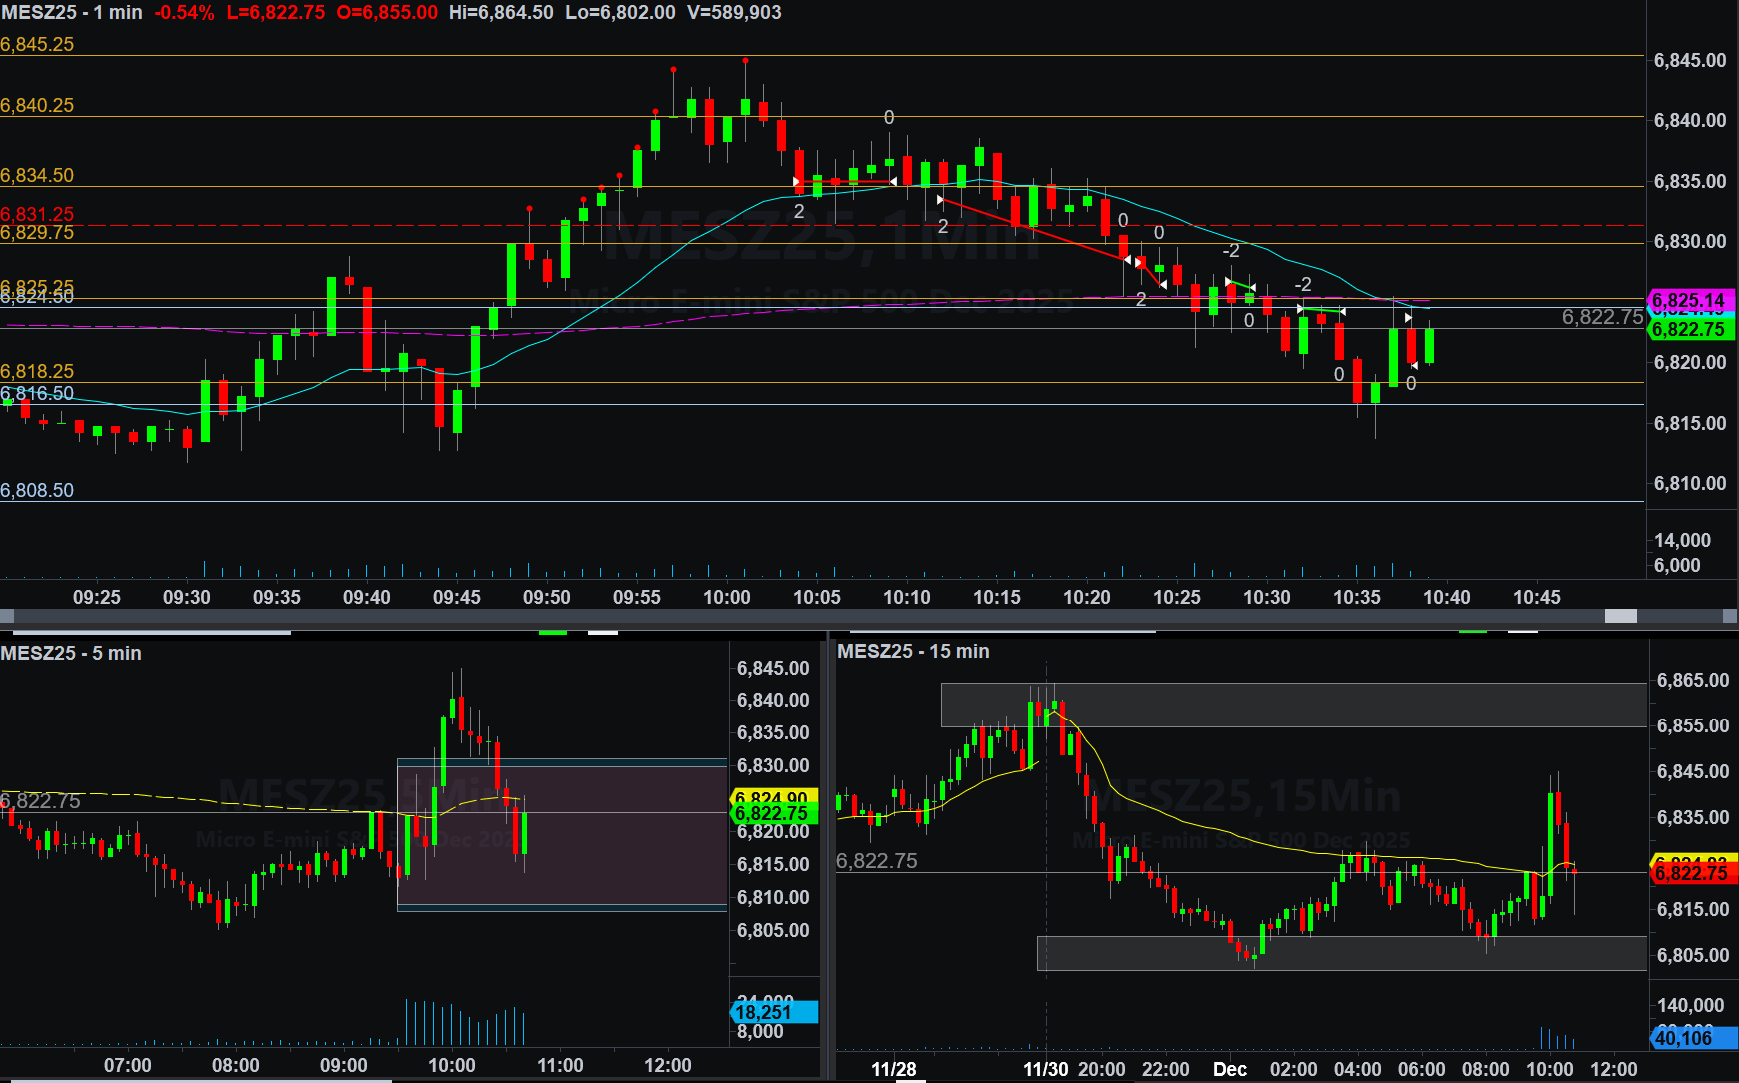Click the red 6,822.75 price tag on 15 min chart
The image size is (1739, 1083).
(x=1691, y=873)
